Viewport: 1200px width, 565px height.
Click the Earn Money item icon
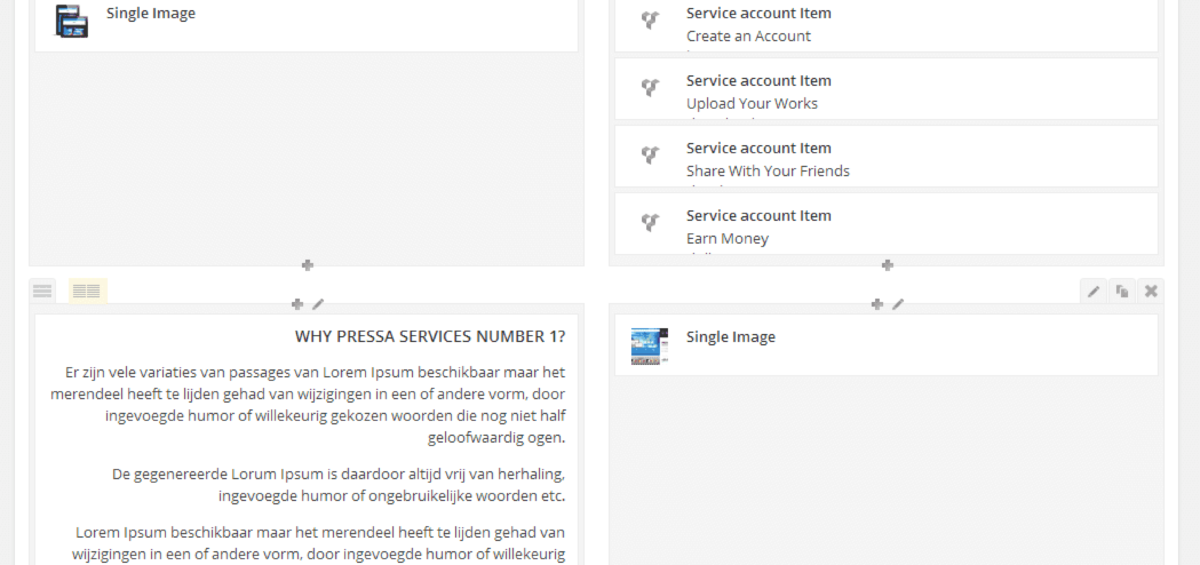[x=650, y=222]
